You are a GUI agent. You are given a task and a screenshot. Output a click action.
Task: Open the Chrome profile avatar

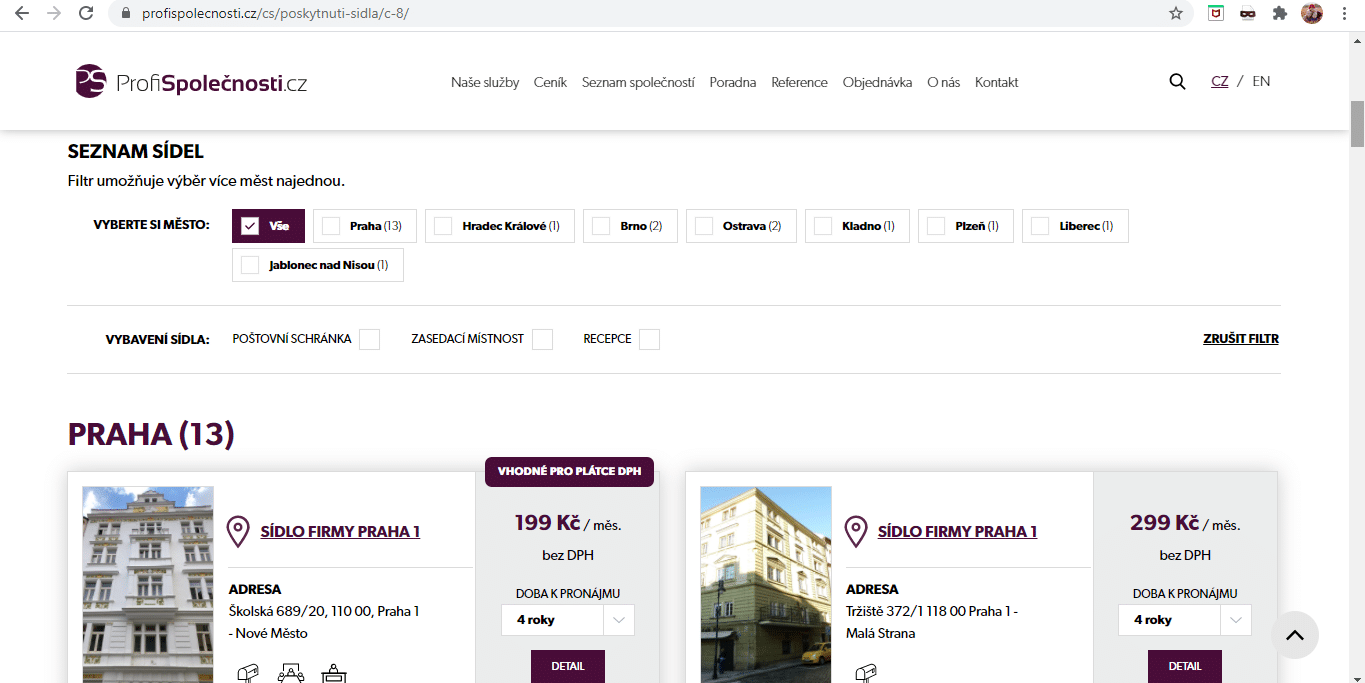[x=1312, y=13]
